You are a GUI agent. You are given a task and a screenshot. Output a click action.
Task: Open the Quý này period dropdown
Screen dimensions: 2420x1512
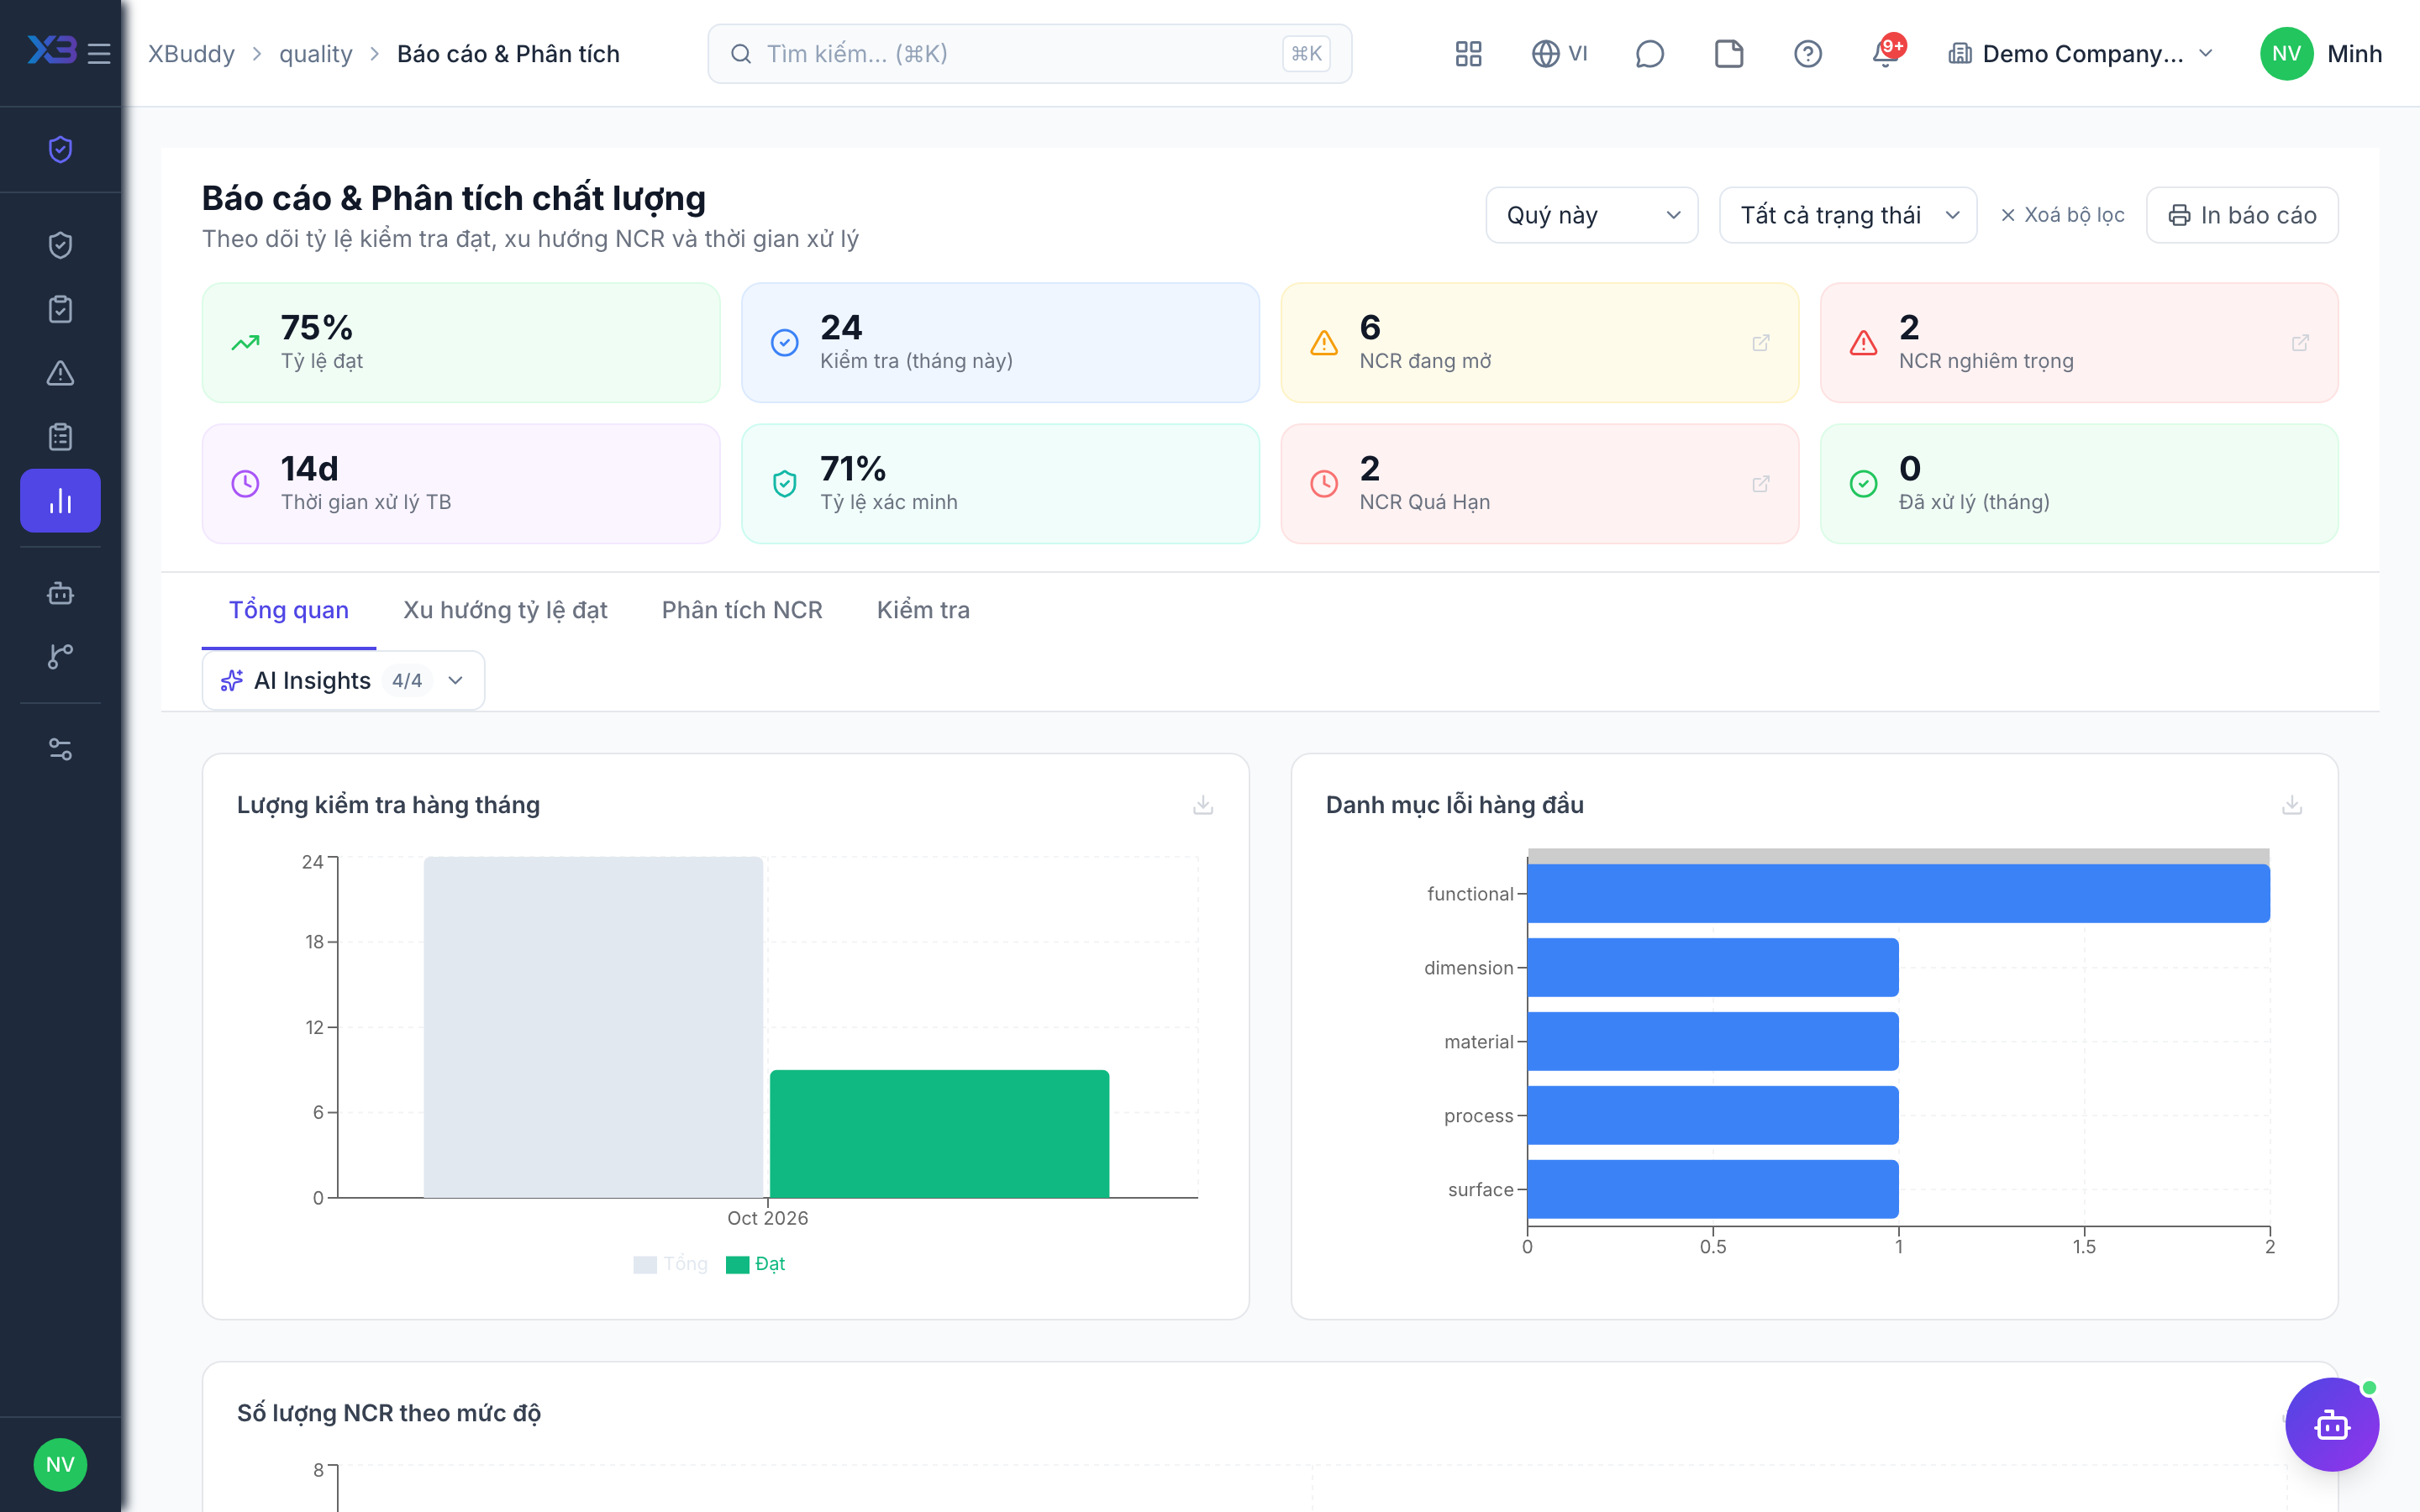[1591, 215]
